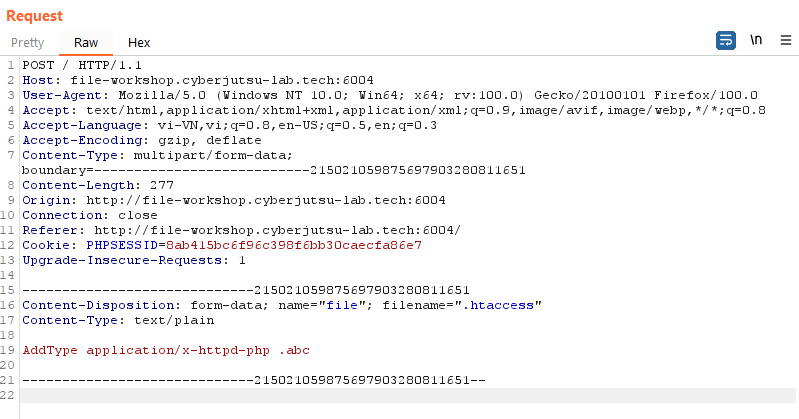The width and height of the screenshot is (799, 419).
Task: Click the User-Agent header line
Action: tap(390, 95)
